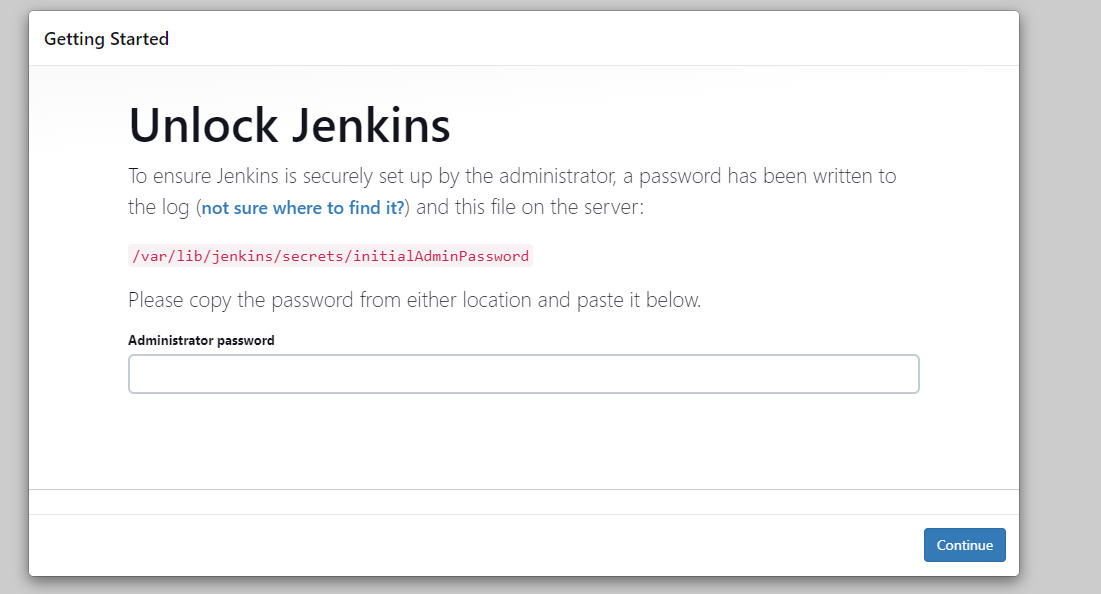Click "password has been written to" text
This screenshot has height=594, width=1101.
point(767,176)
